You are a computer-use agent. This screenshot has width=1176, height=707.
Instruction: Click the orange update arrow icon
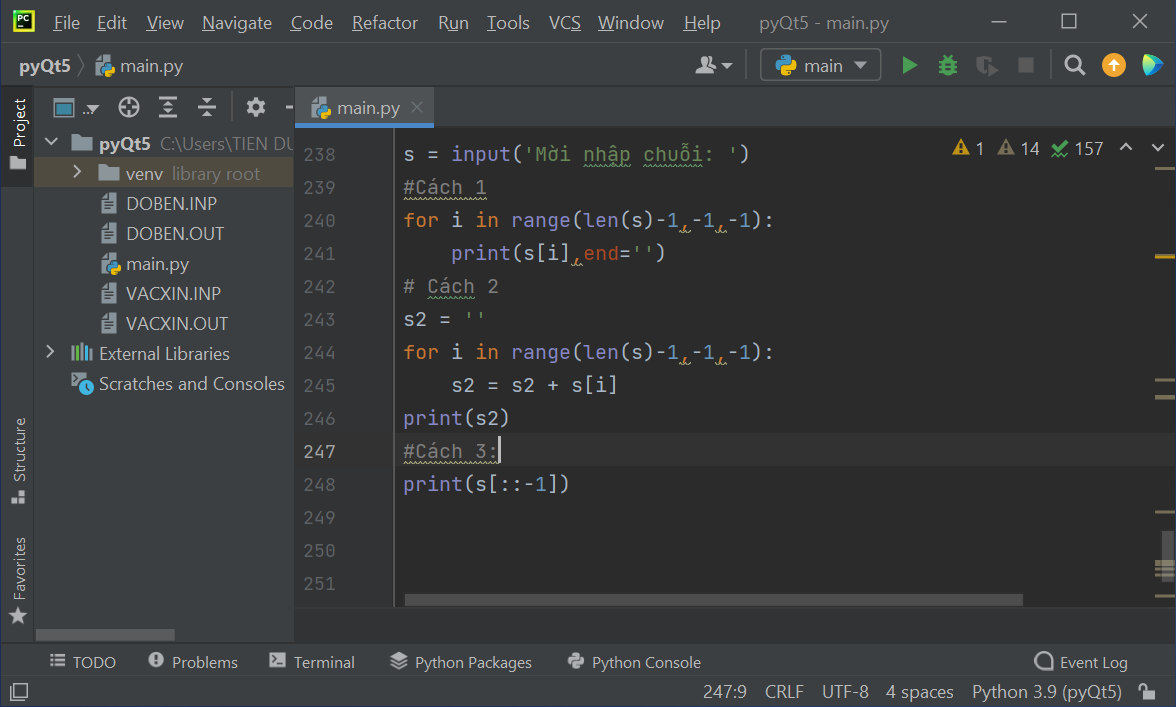[1114, 66]
